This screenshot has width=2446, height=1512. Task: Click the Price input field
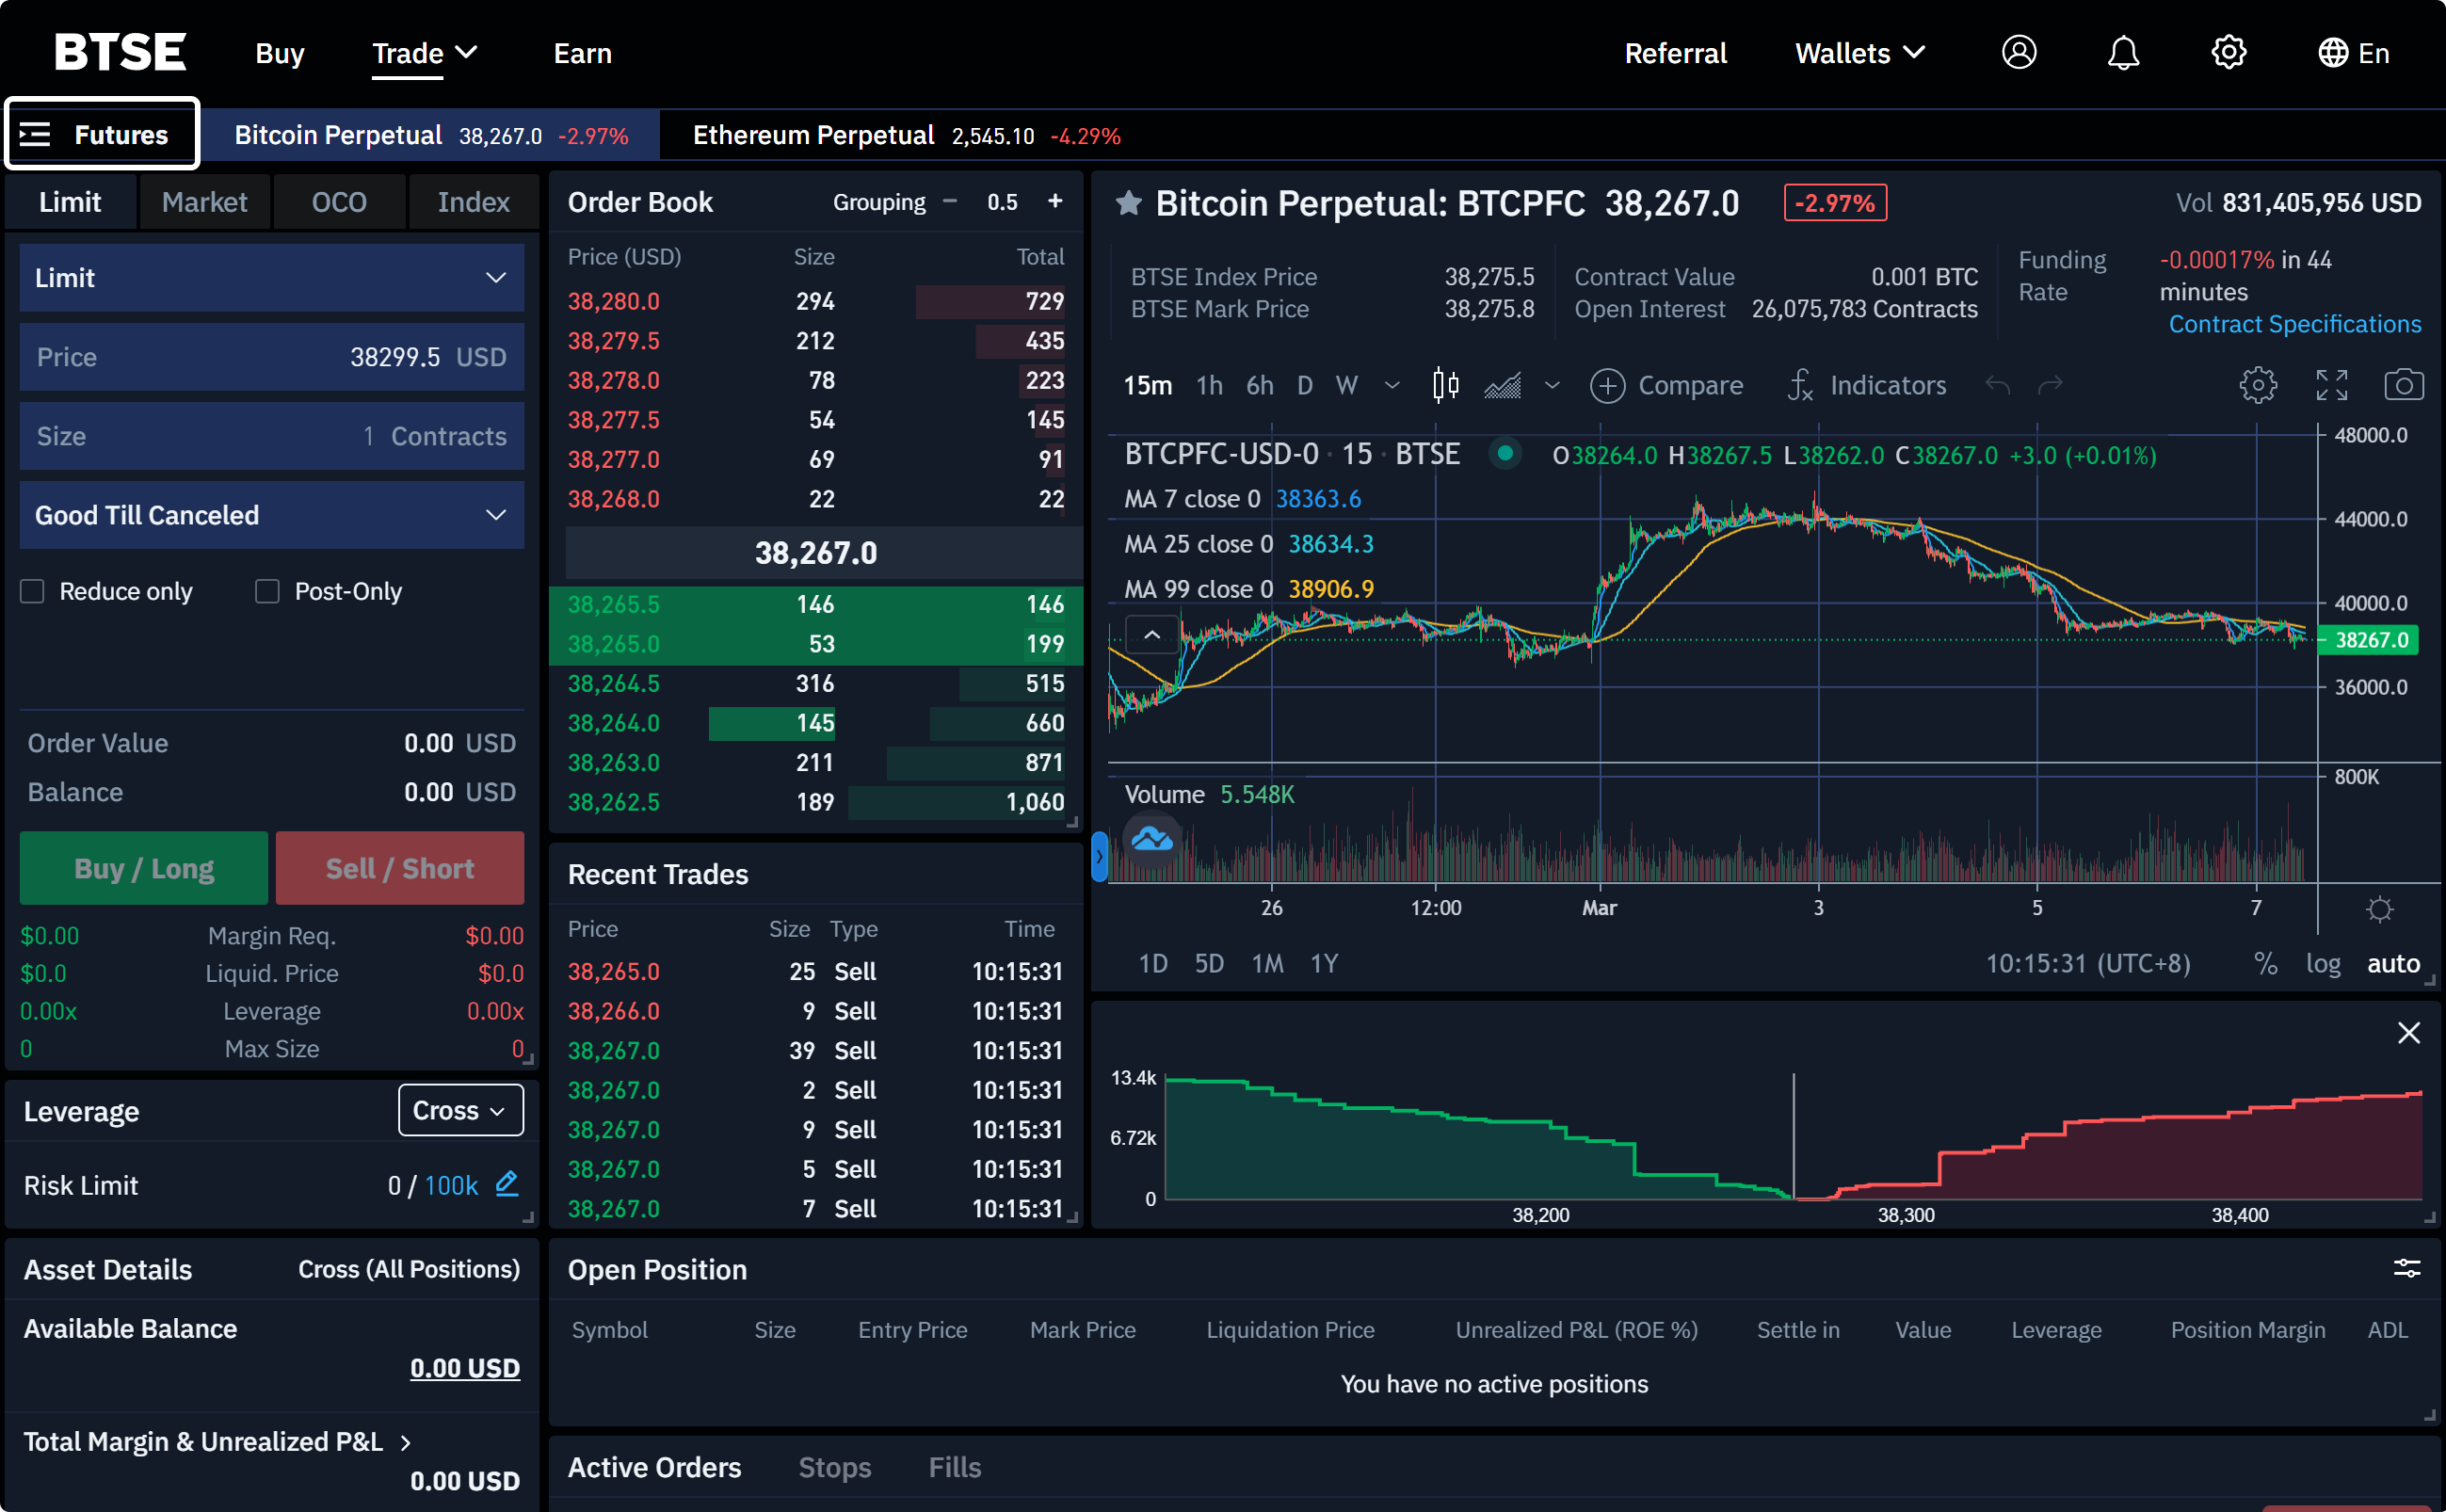pyautogui.click(x=271, y=357)
